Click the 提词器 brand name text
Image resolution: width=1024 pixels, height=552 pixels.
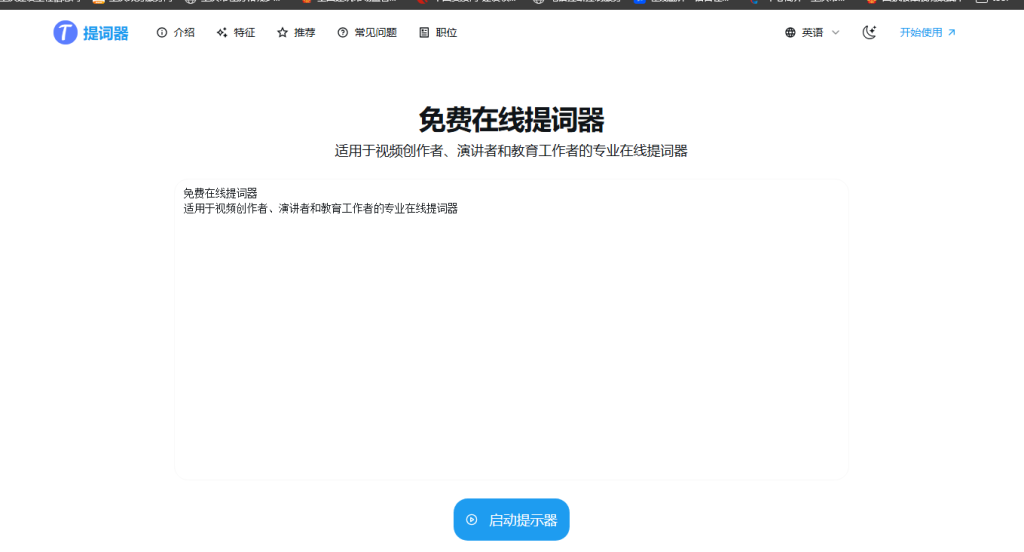coord(106,34)
